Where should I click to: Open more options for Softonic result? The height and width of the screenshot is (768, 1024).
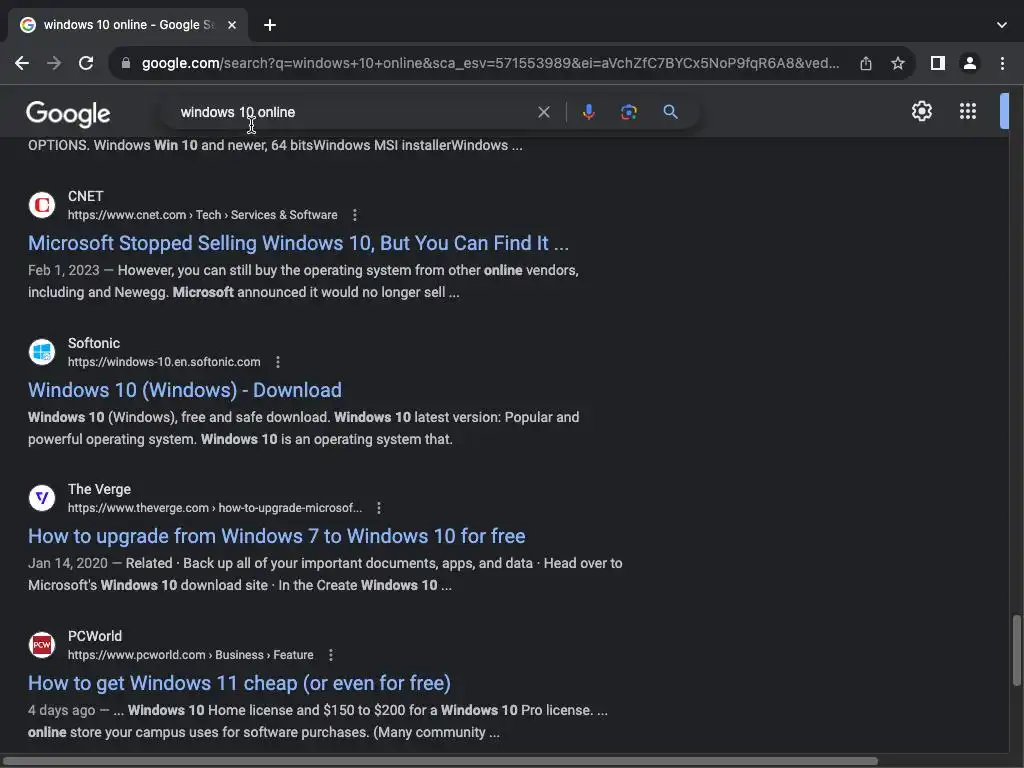click(278, 362)
